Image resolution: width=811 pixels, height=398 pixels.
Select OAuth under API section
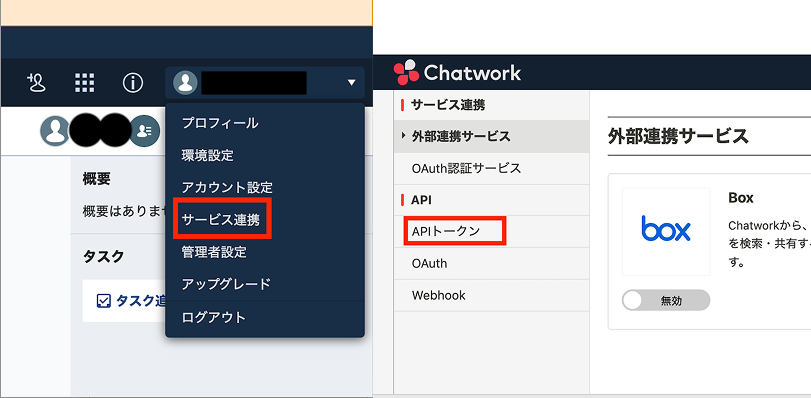click(x=491, y=263)
